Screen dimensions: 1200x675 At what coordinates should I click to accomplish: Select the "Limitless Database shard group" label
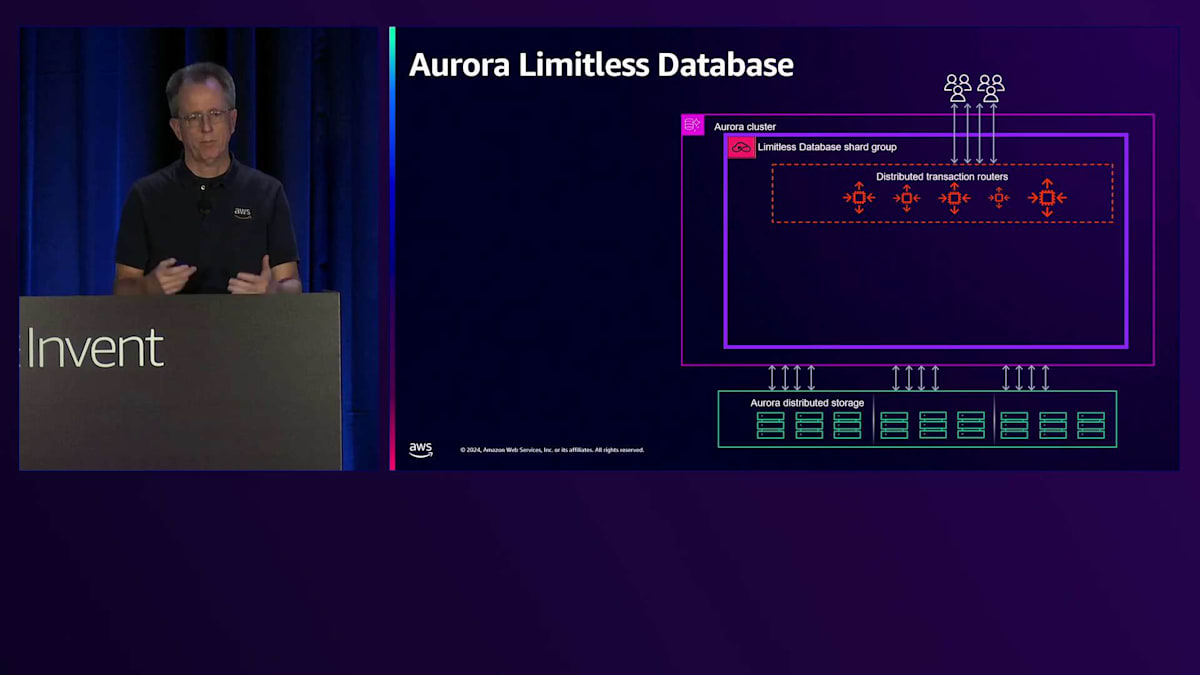pyautogui.click(x=827, y=147)
